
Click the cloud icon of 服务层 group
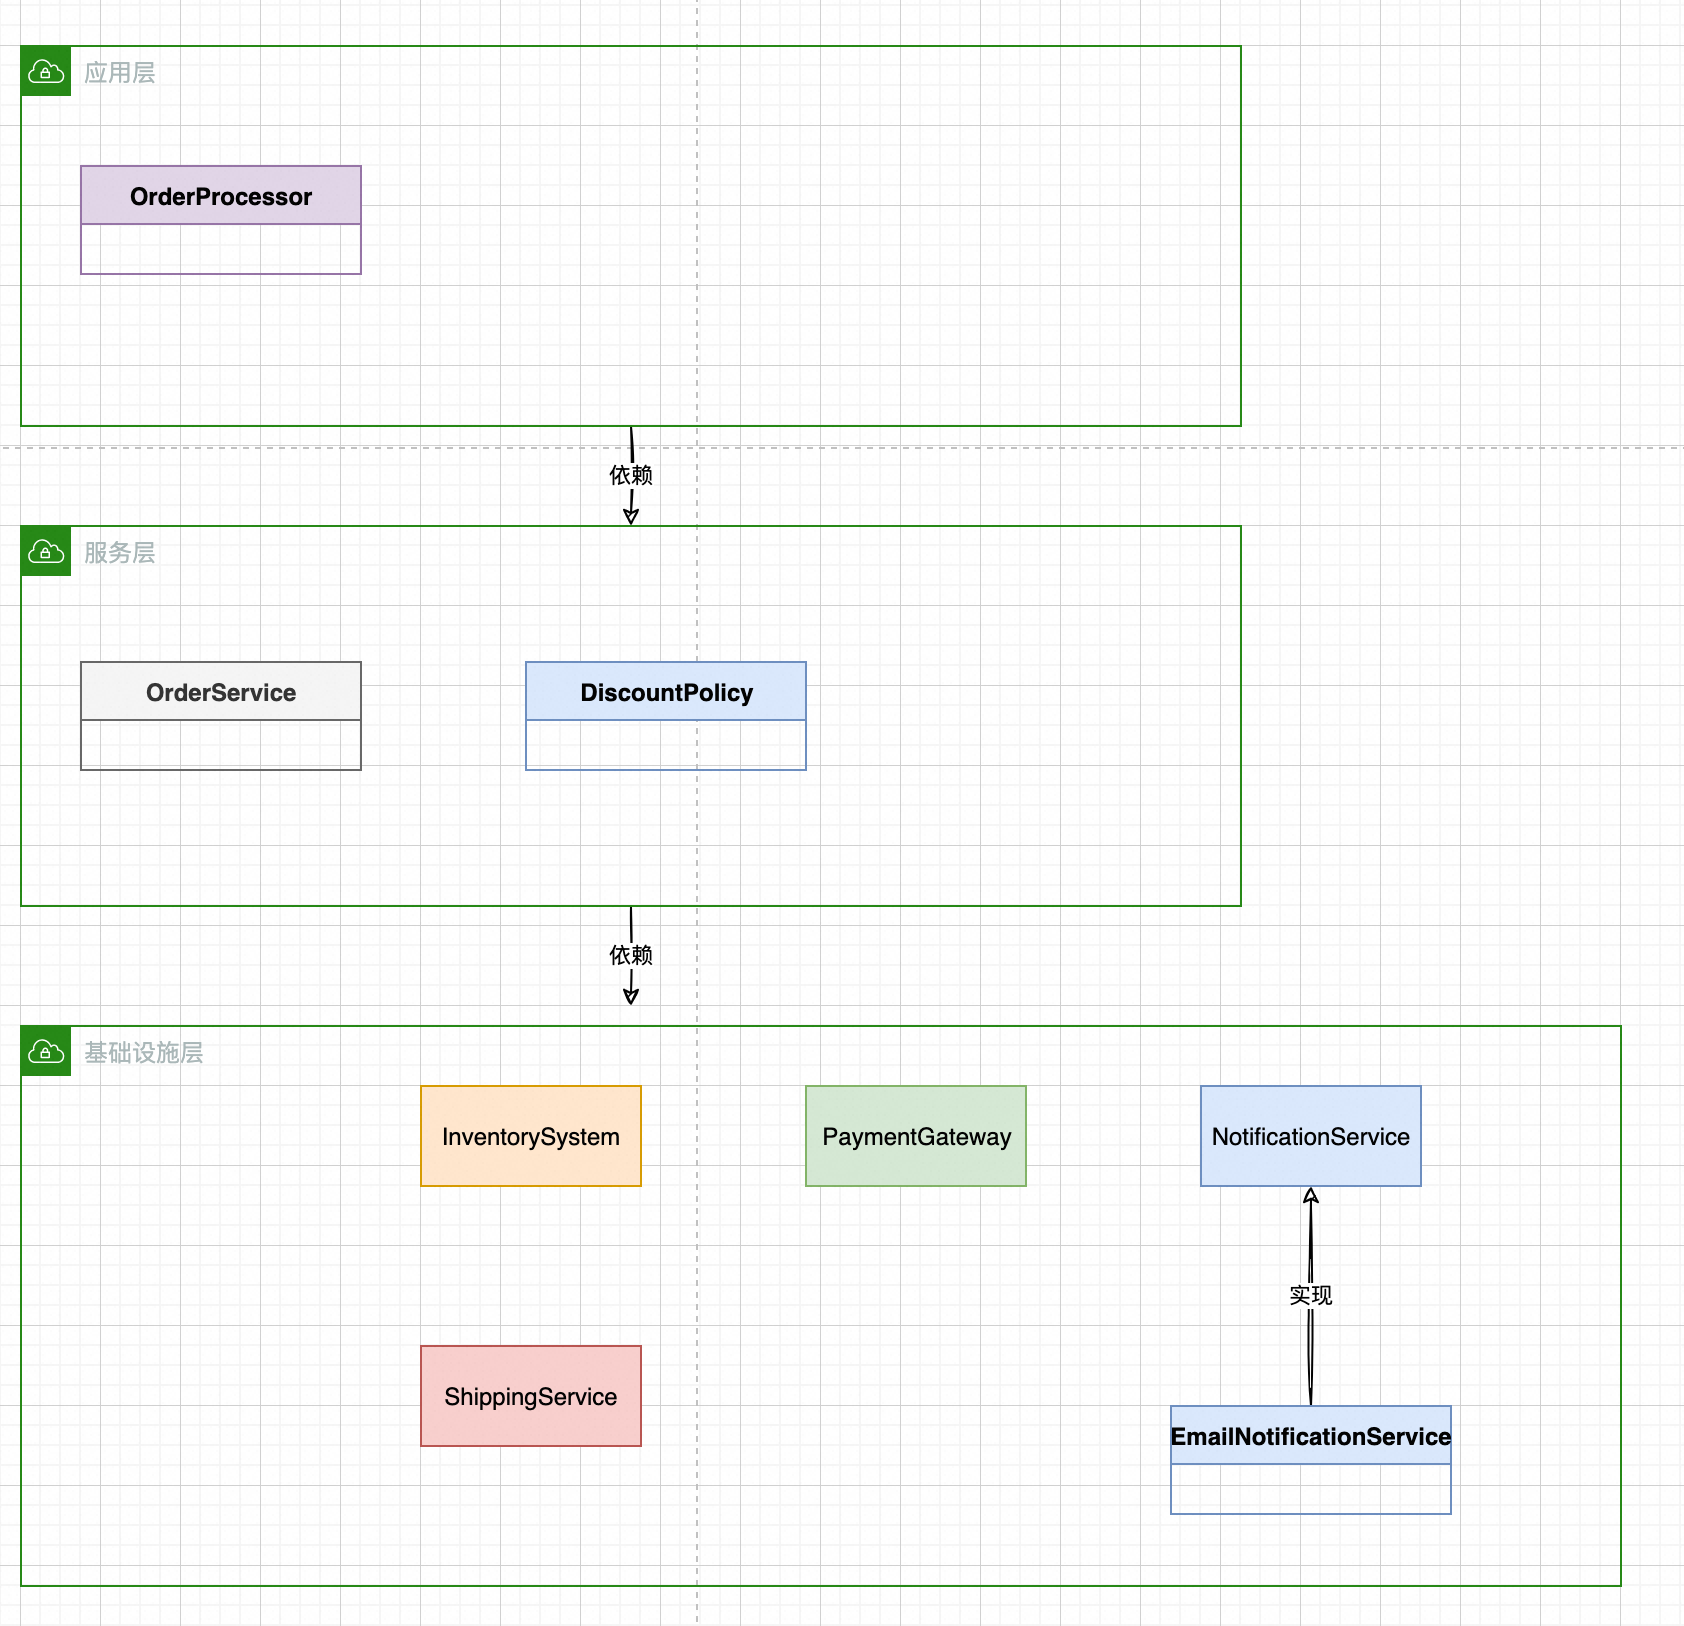click(x=46, y=551)
